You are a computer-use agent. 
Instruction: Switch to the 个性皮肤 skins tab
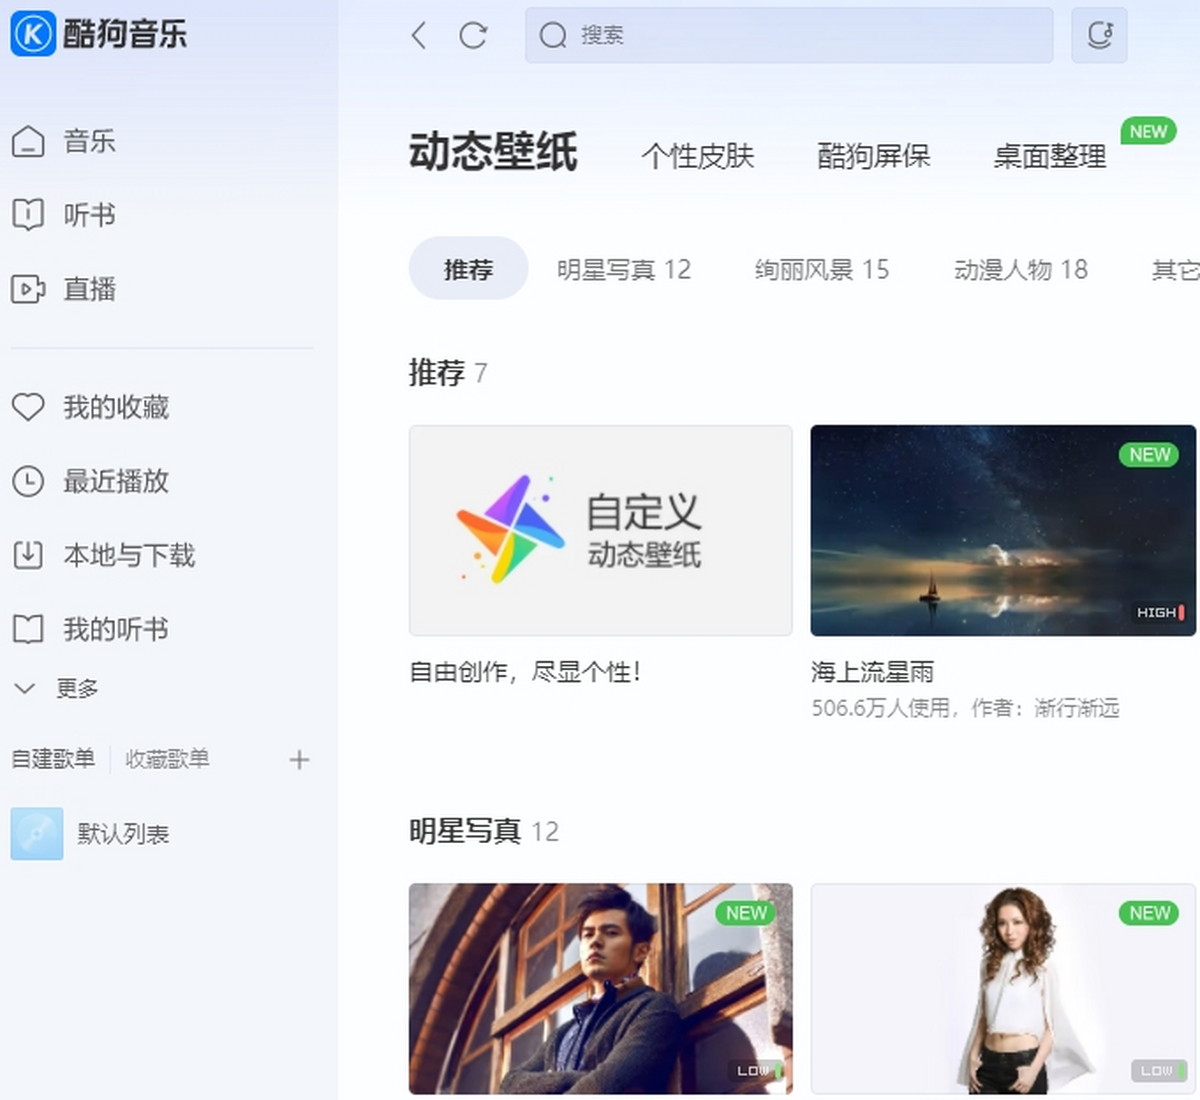(x=697, y=156)
